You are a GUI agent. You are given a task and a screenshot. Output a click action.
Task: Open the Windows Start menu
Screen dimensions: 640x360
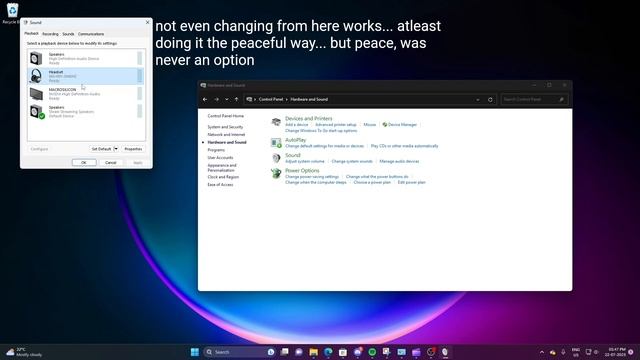[x=195, y=352]
